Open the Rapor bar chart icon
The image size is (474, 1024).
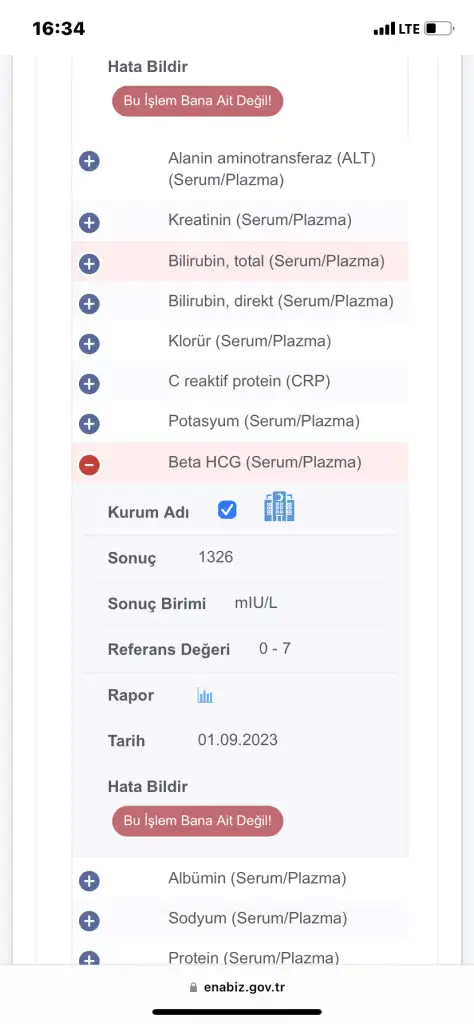206,696
